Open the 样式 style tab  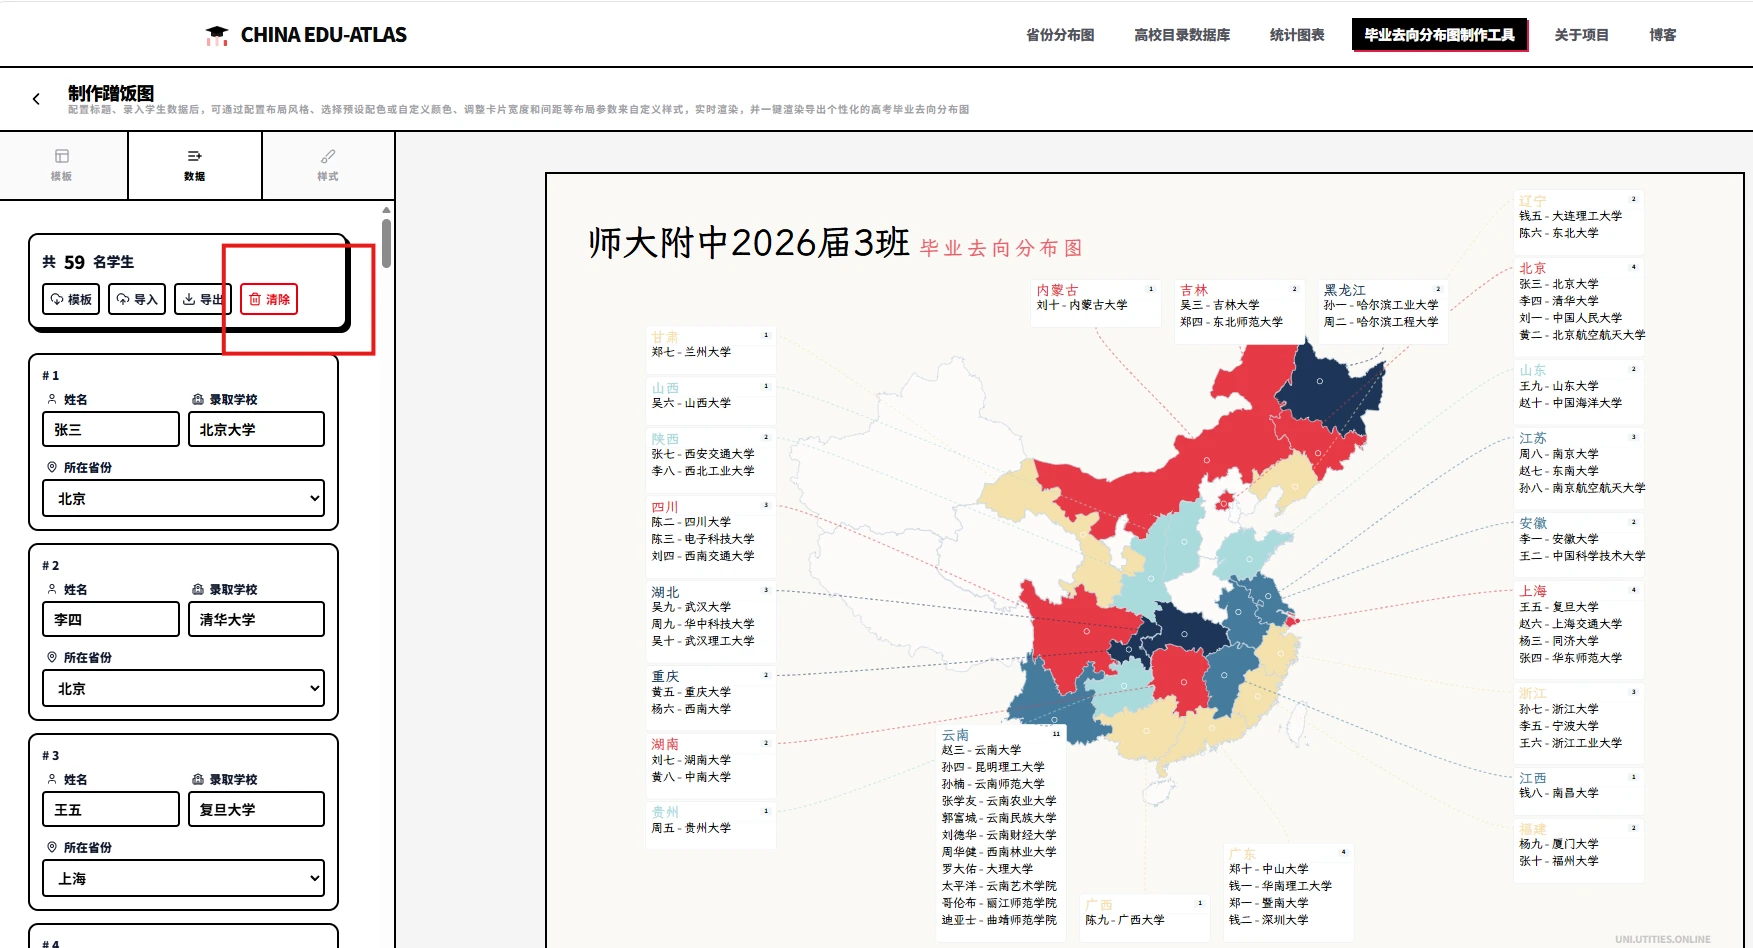(328, 165)
